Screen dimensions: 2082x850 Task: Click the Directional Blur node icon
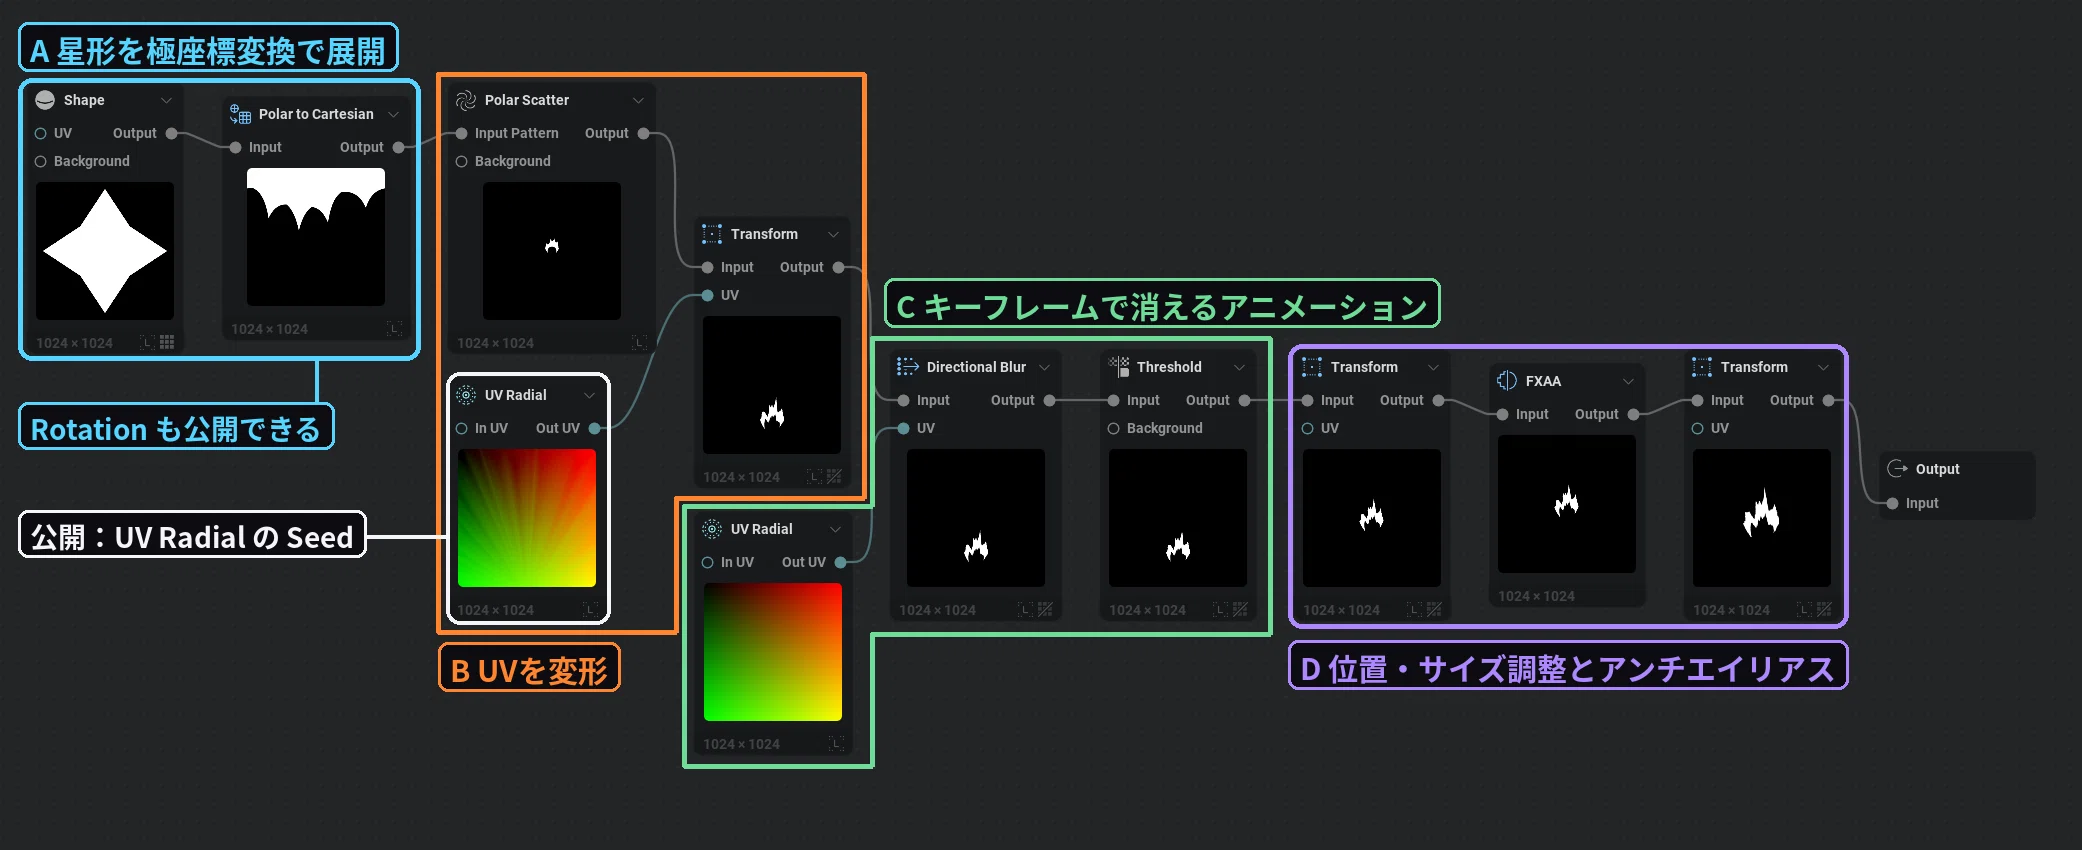click(x=908, y=367)
